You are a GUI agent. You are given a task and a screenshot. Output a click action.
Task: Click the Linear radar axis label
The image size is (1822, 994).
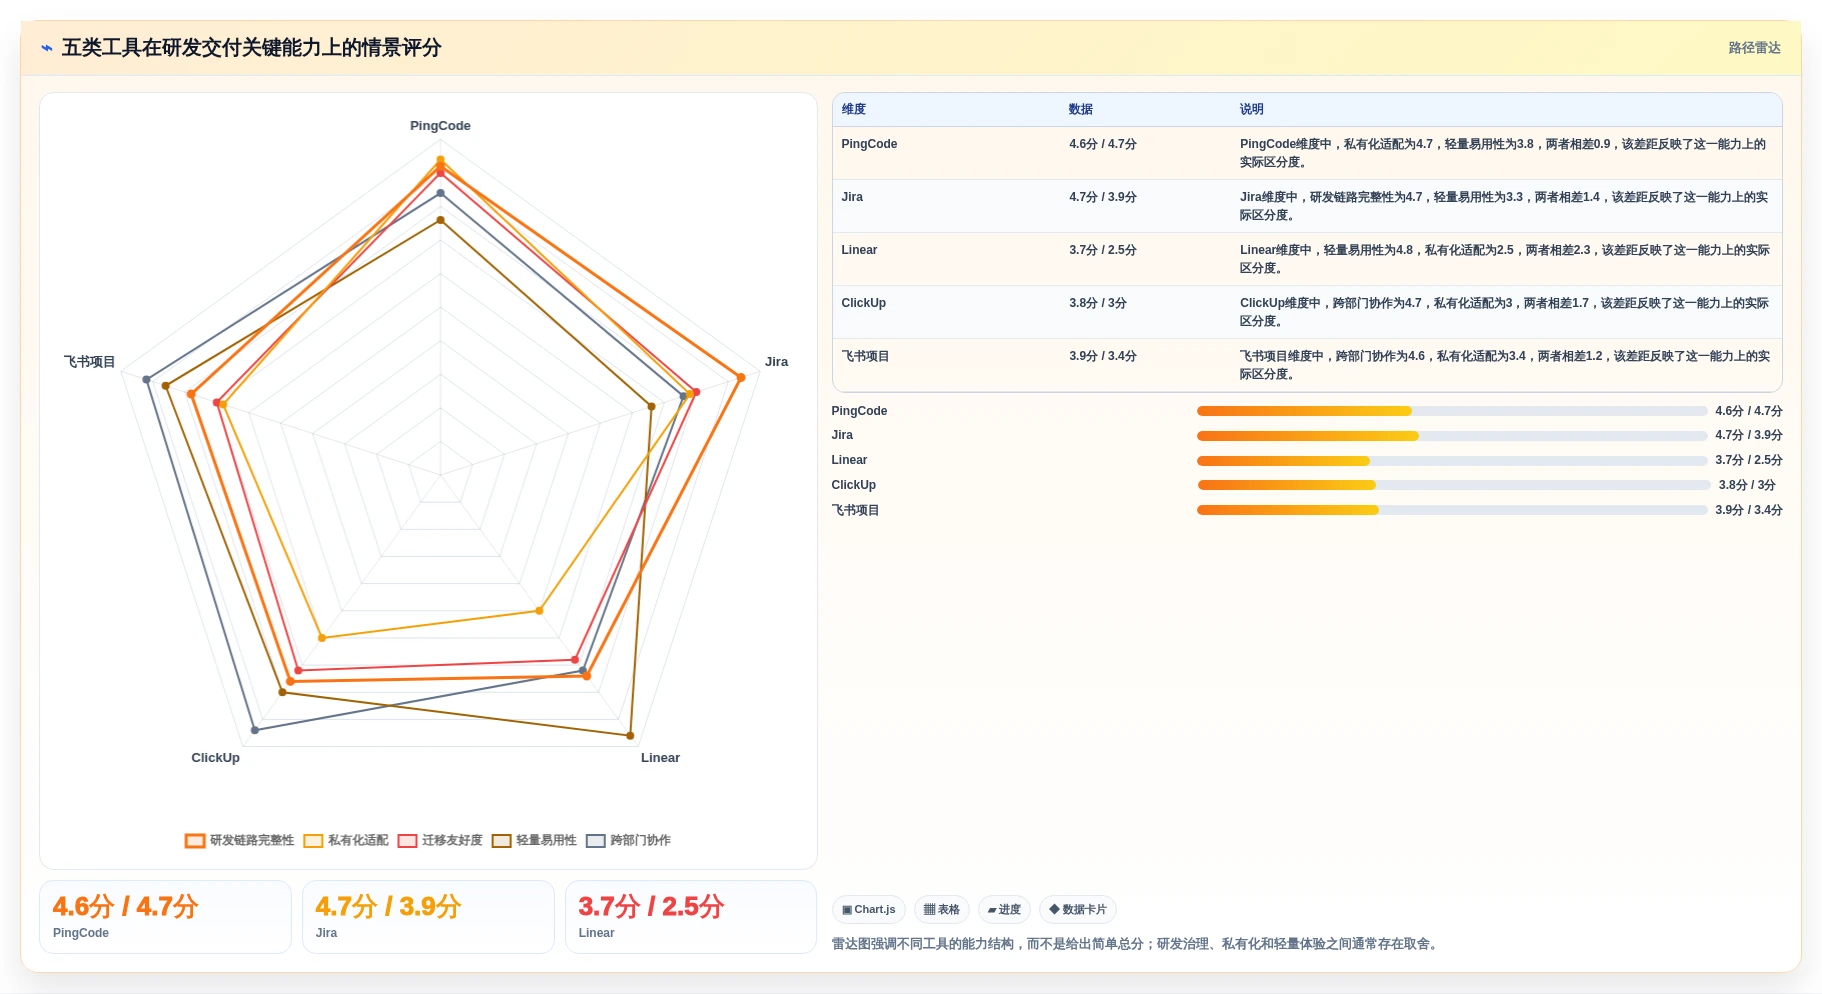pyautogui.click(x=660, y=758)
